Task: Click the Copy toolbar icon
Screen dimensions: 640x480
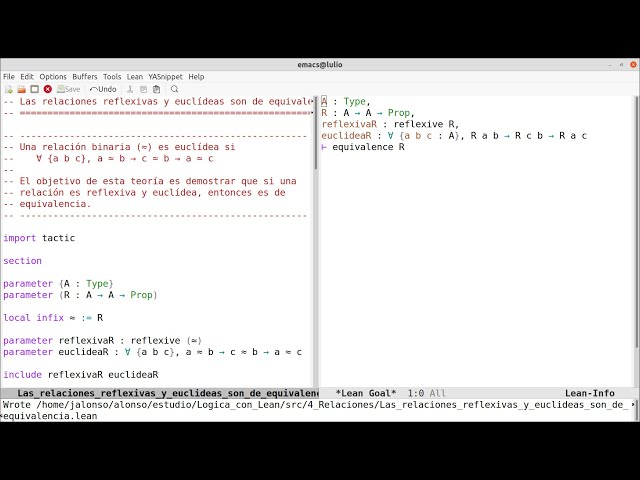Action: (x=143, y=89)
